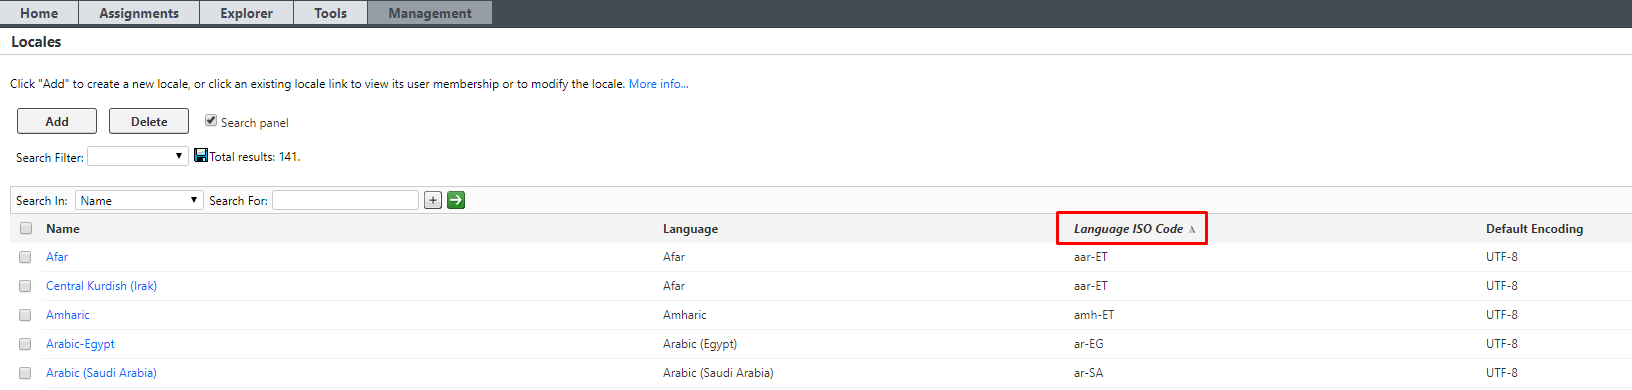Click the Total results: 141 text
Image resolution: width=1632 pixels, height=390 pixels.
[255, 157]
